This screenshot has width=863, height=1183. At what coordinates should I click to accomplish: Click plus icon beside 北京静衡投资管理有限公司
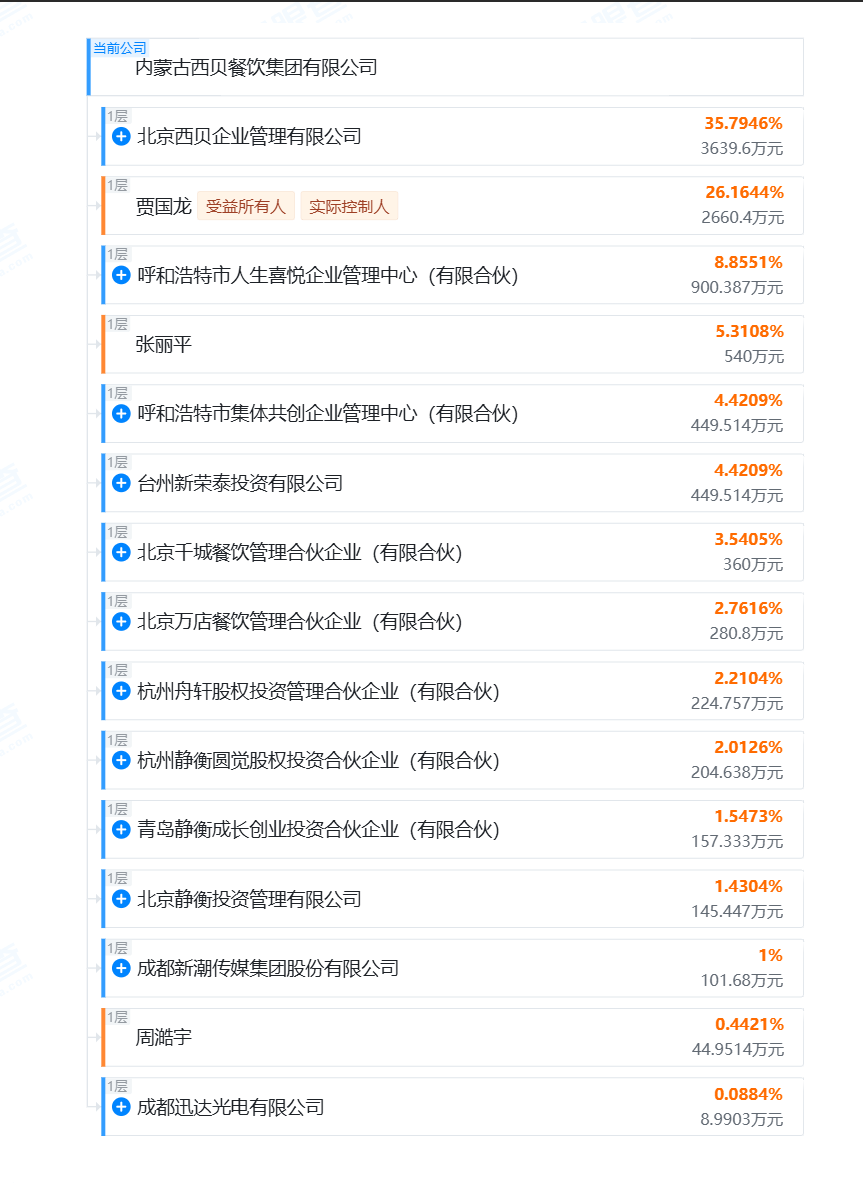[x=121, y=899]
